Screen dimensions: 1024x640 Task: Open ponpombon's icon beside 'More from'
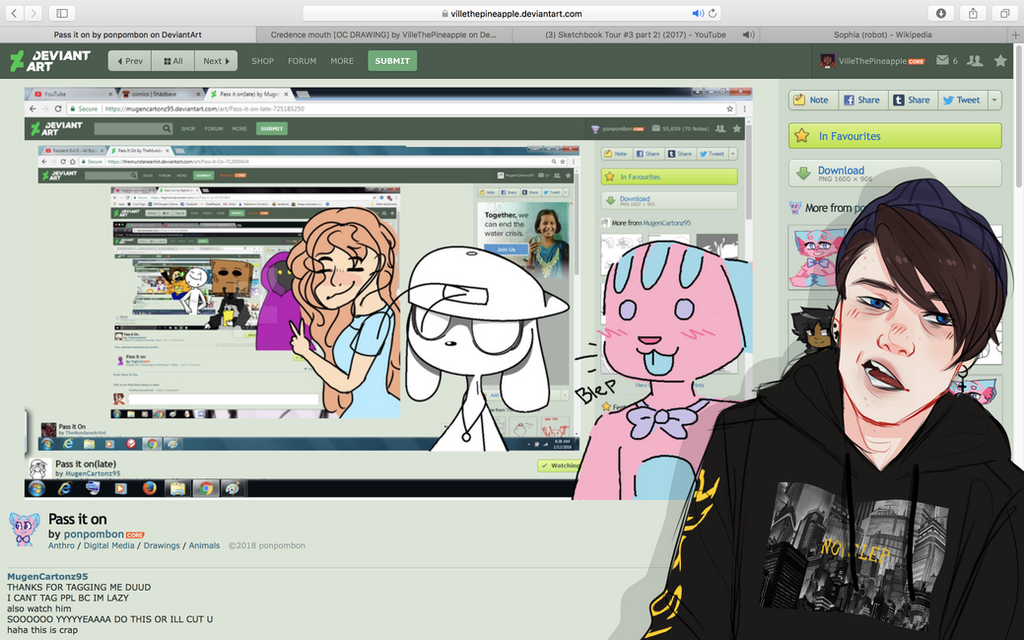coord(795,208)
